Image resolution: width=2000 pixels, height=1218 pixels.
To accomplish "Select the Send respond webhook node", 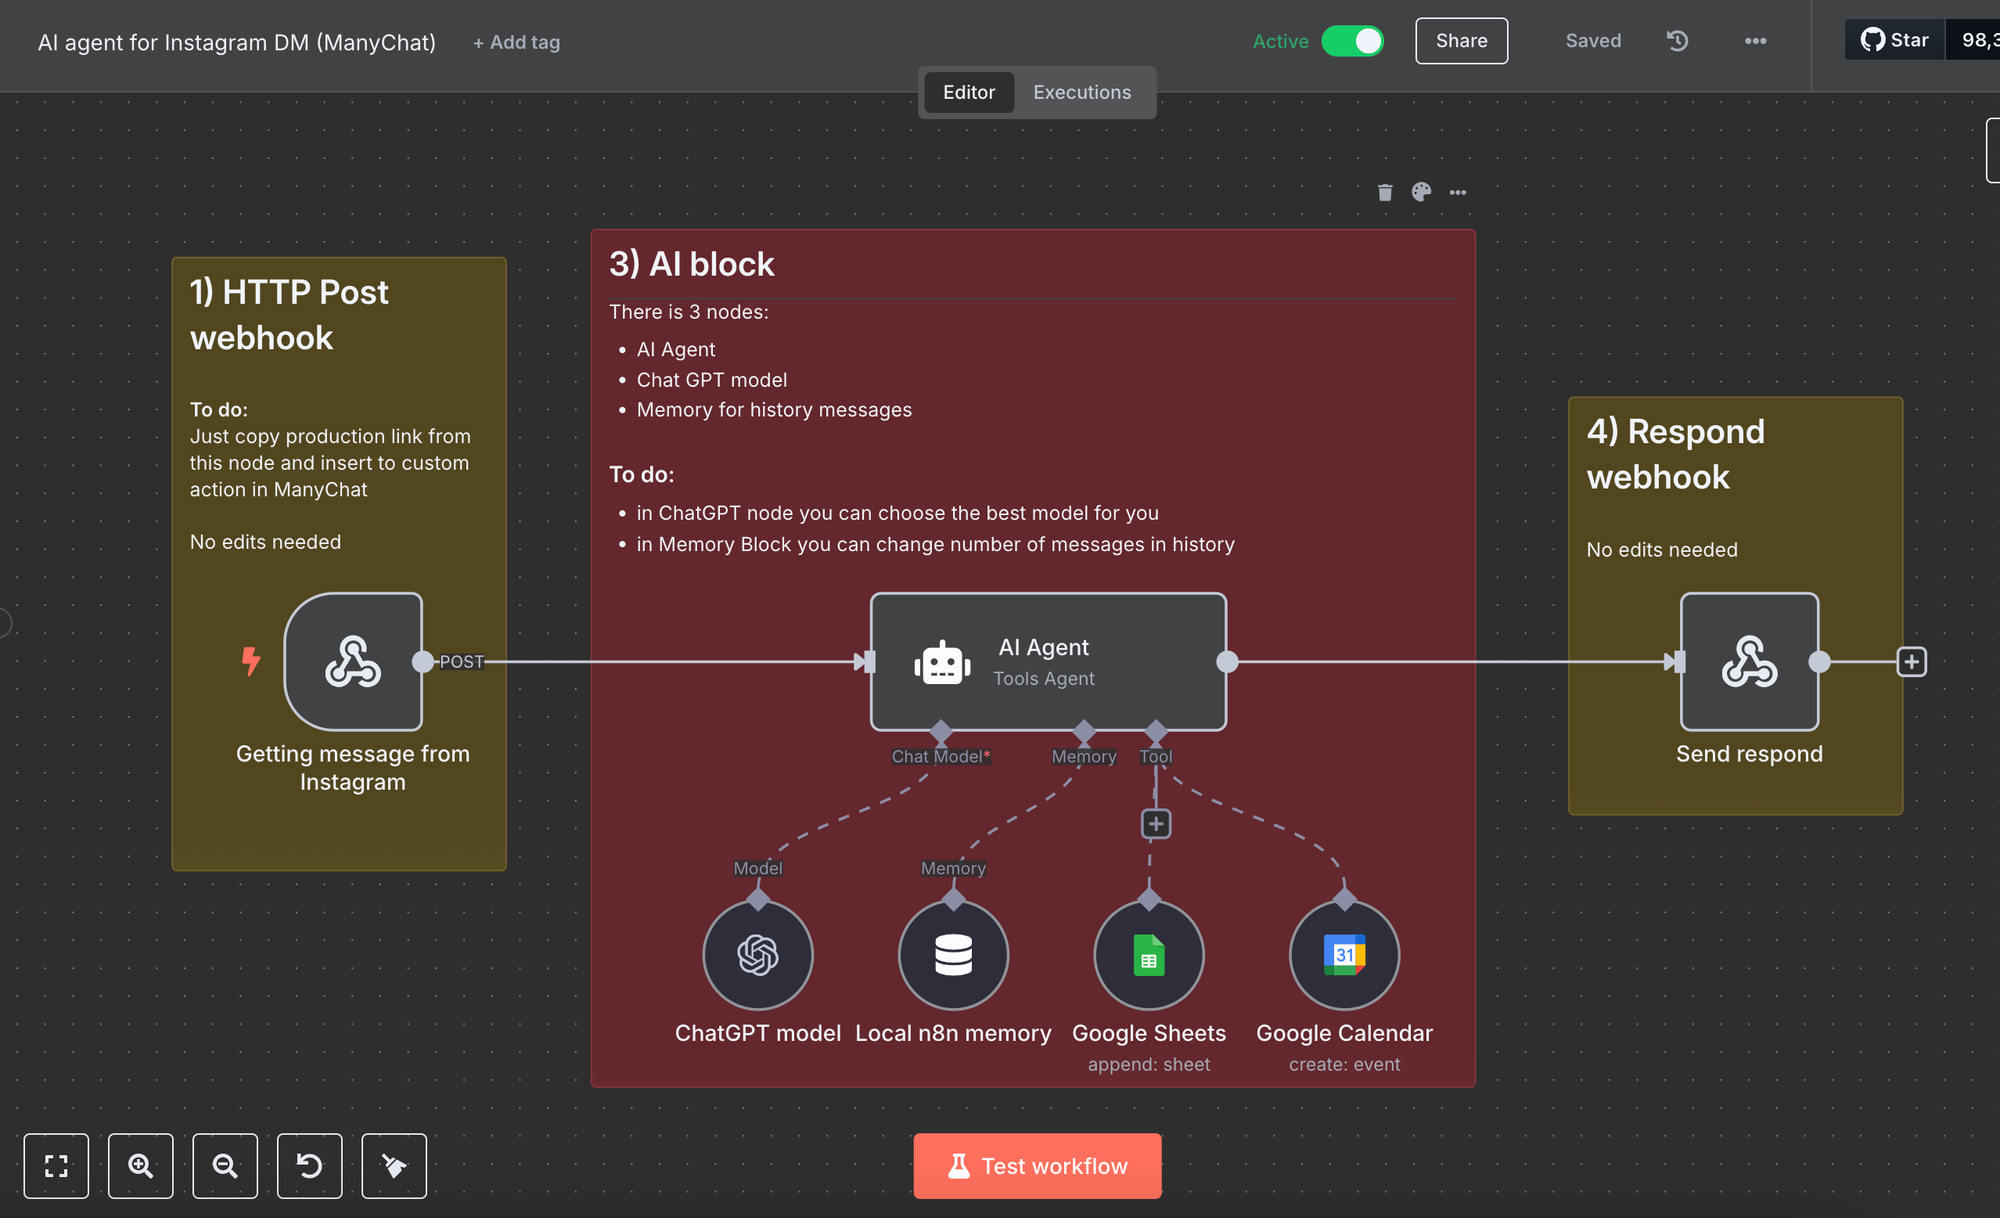I will pos(1749,661).
